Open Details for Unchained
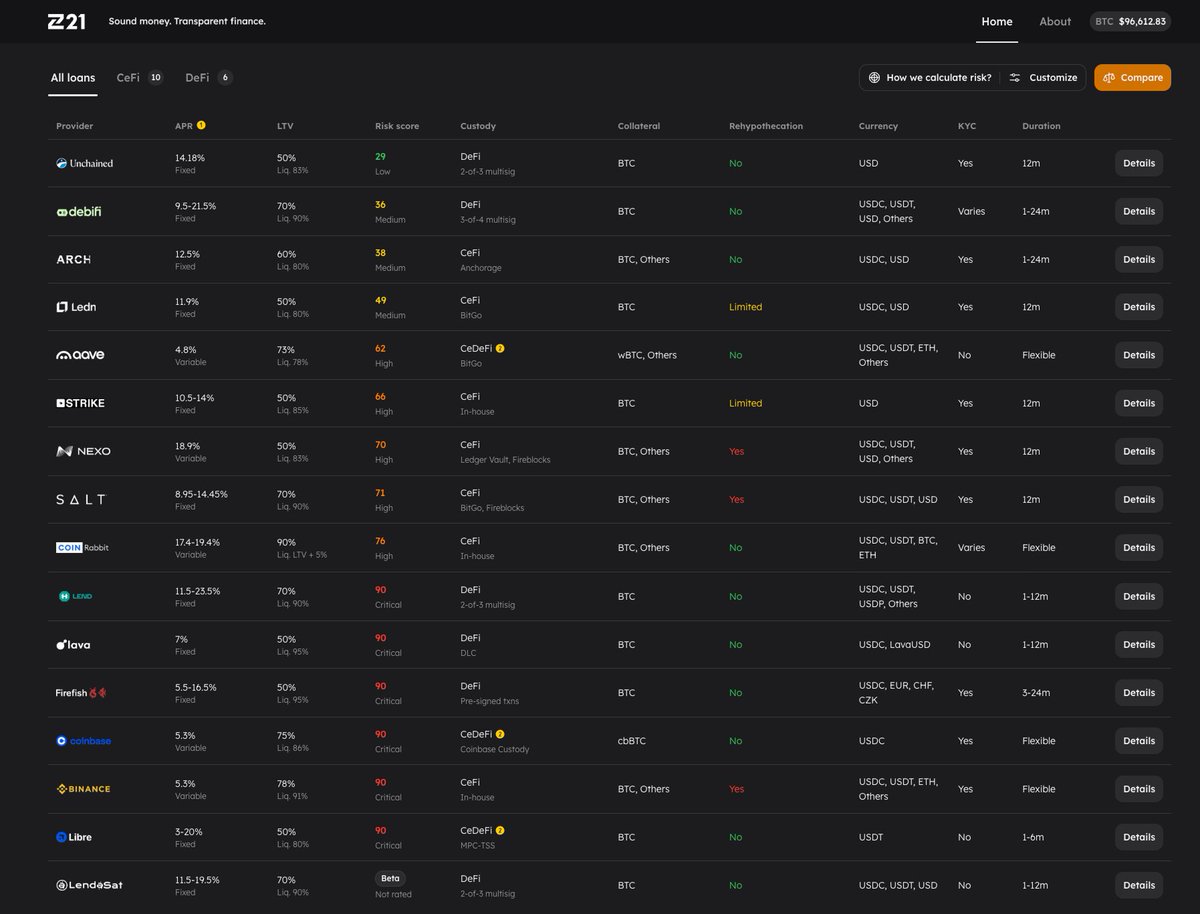 pyautogui.click(x=1139, y=163)
